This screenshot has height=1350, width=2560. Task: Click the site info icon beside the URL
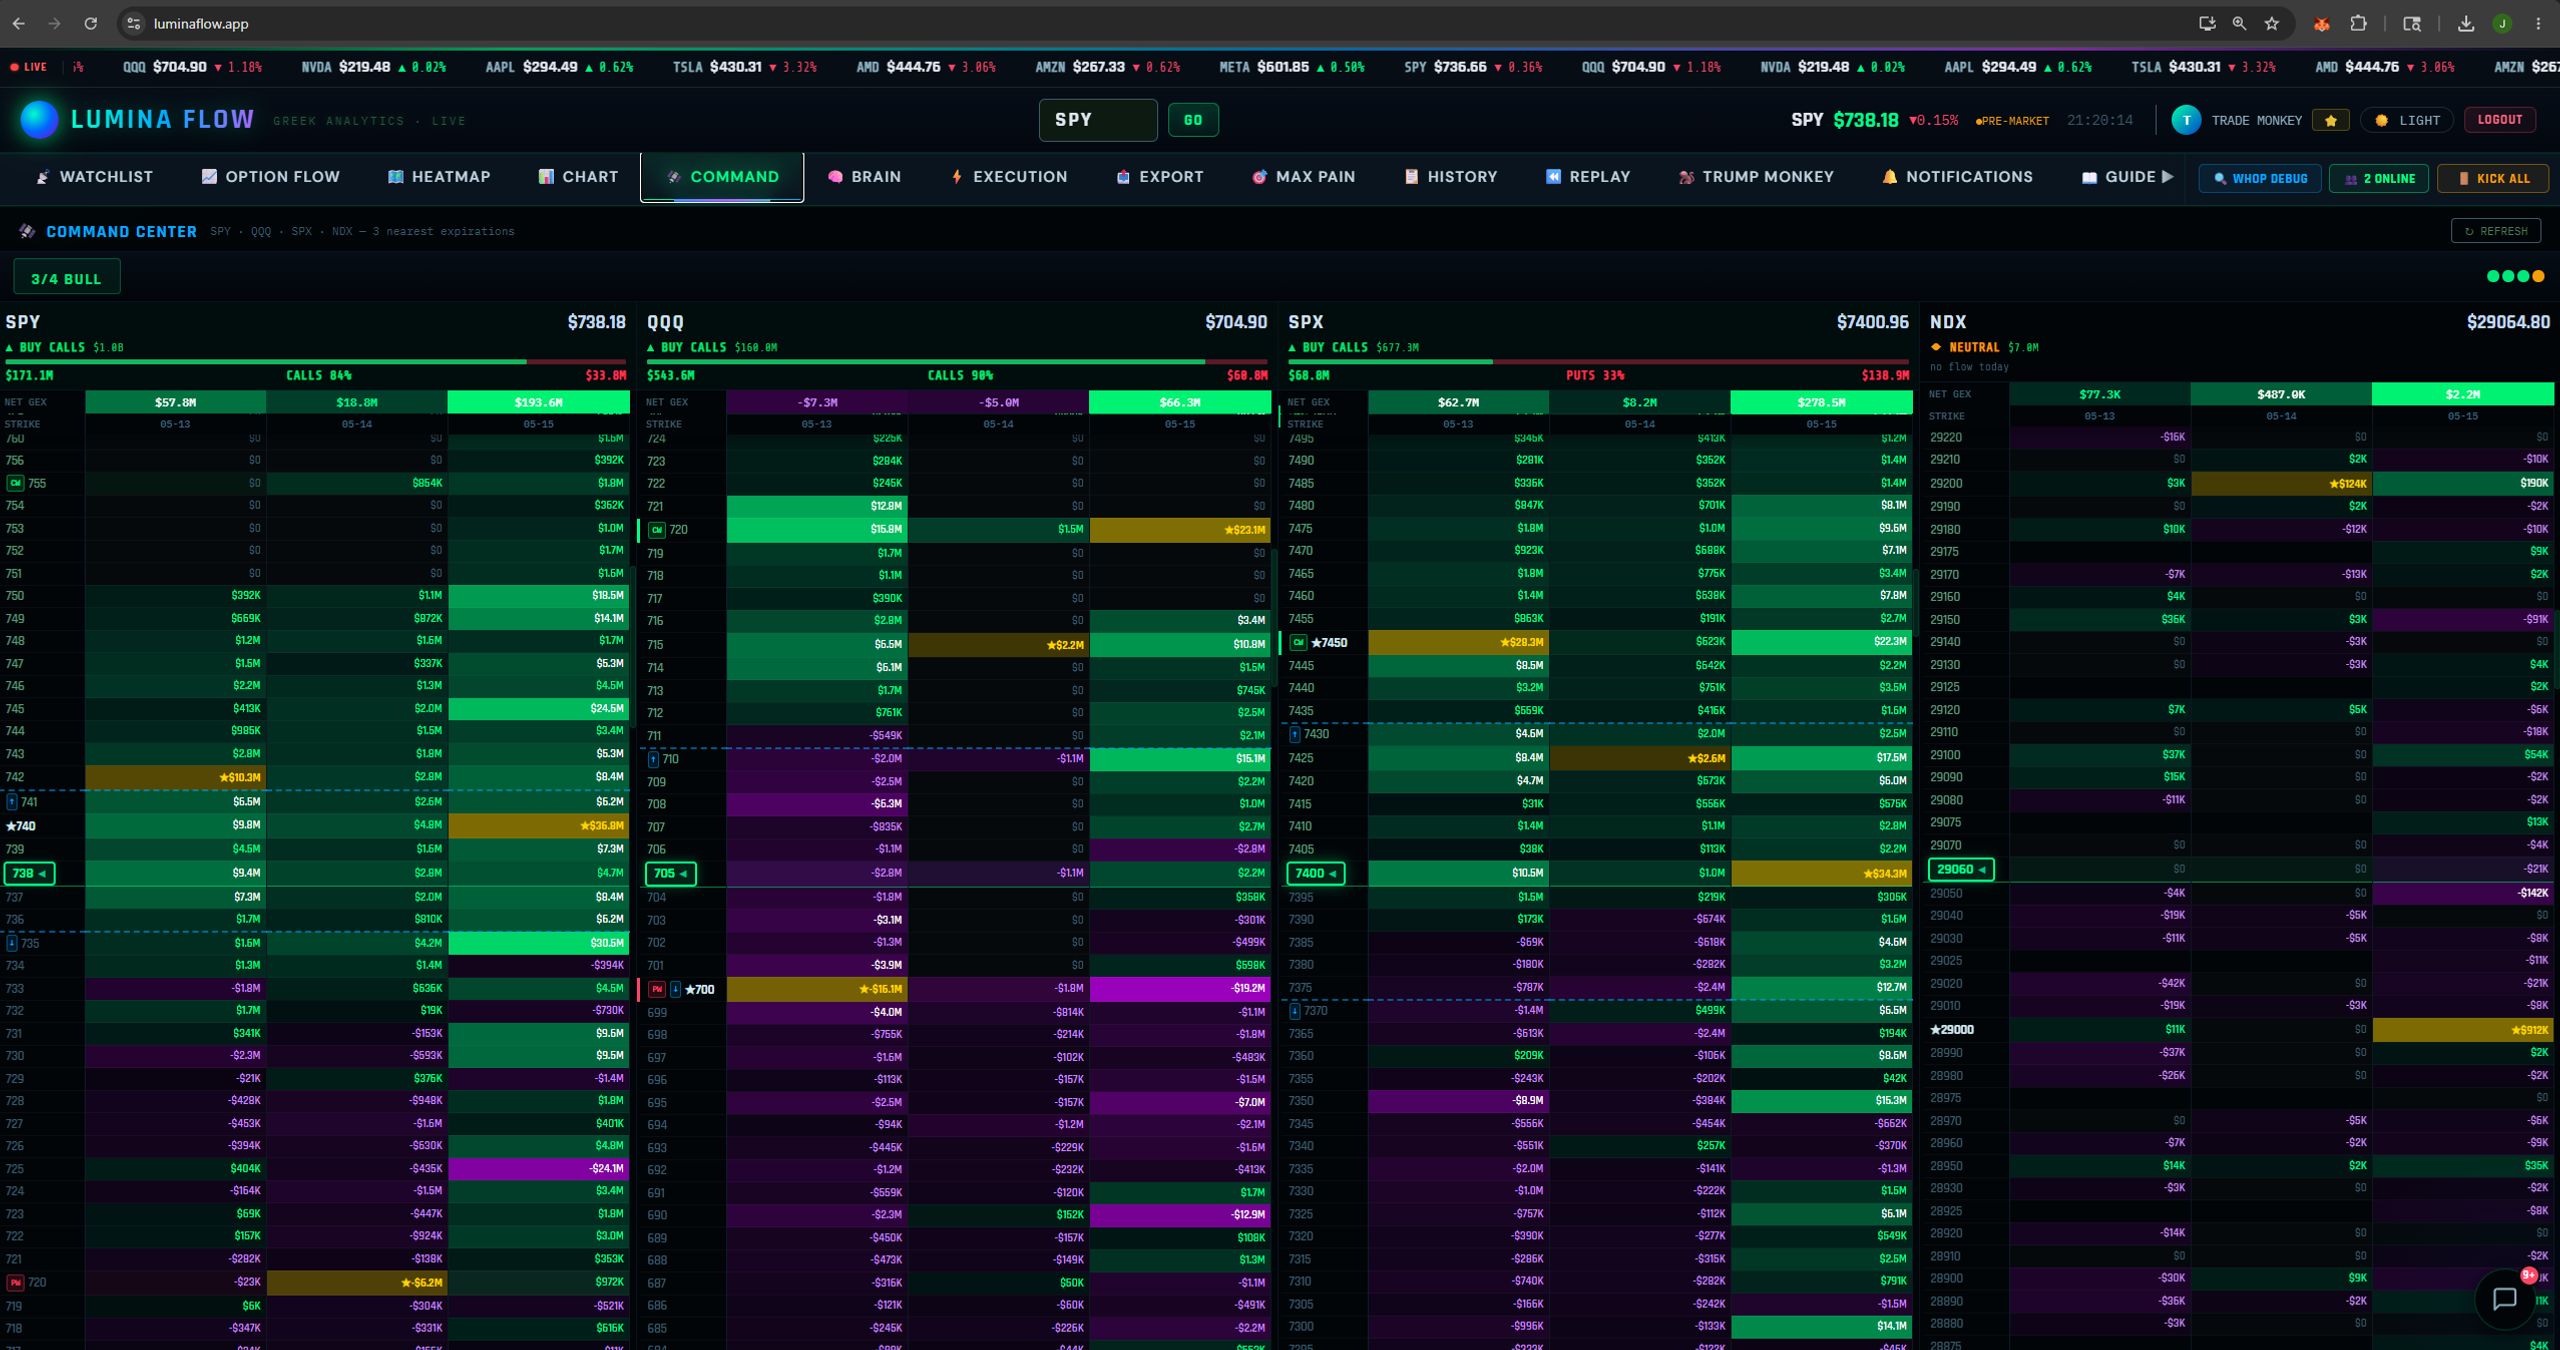(134, 23)
